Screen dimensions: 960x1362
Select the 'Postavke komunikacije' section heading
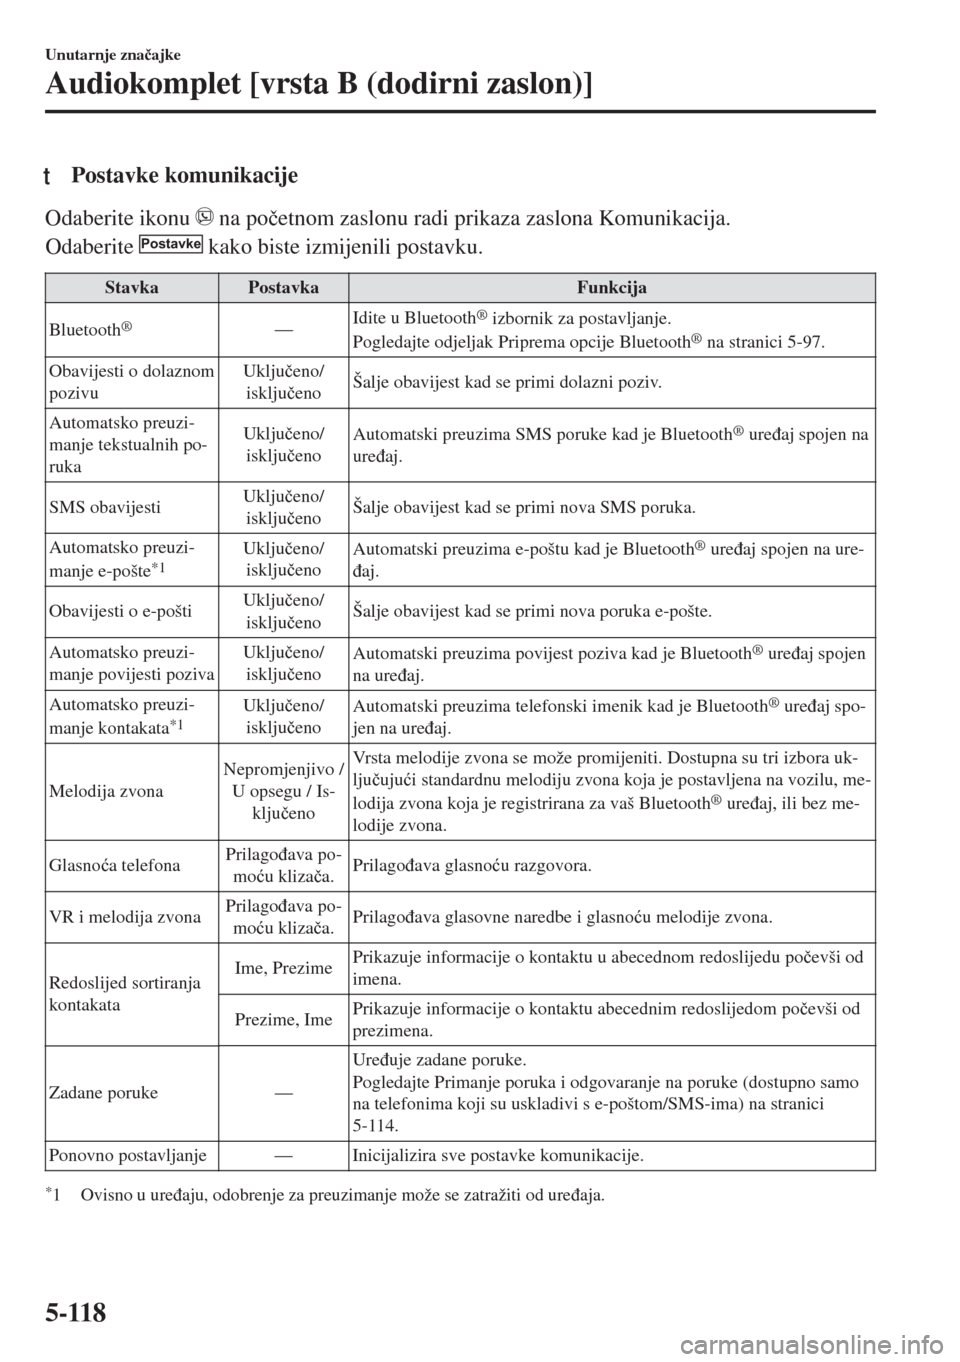[x=185, y=177]
